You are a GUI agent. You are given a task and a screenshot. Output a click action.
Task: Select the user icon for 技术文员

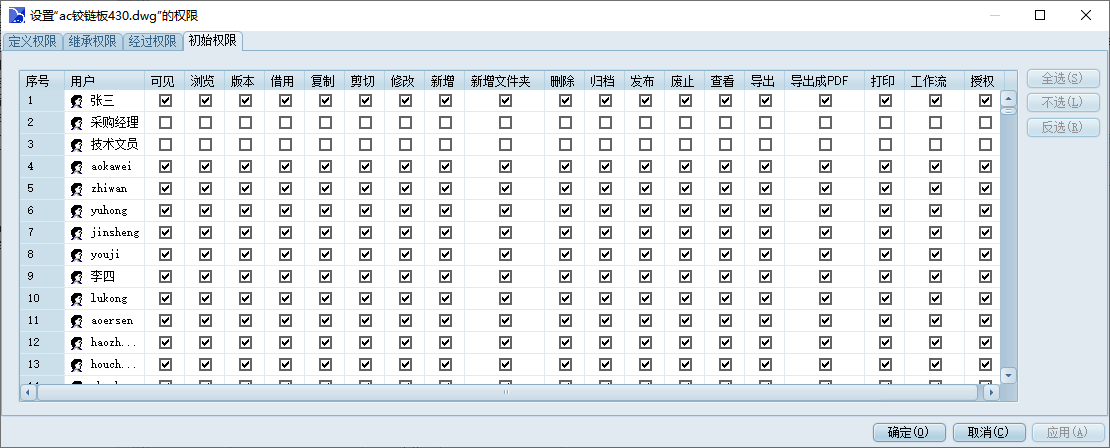77,145
